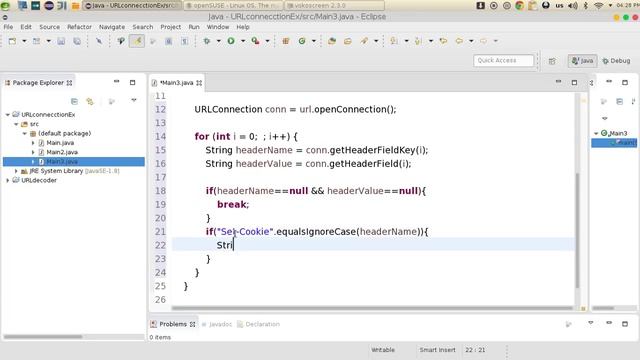The height and width of the screenshot is (360, 640).
Task: Open the Navigate menu
Action: click(x=112, y=27)
